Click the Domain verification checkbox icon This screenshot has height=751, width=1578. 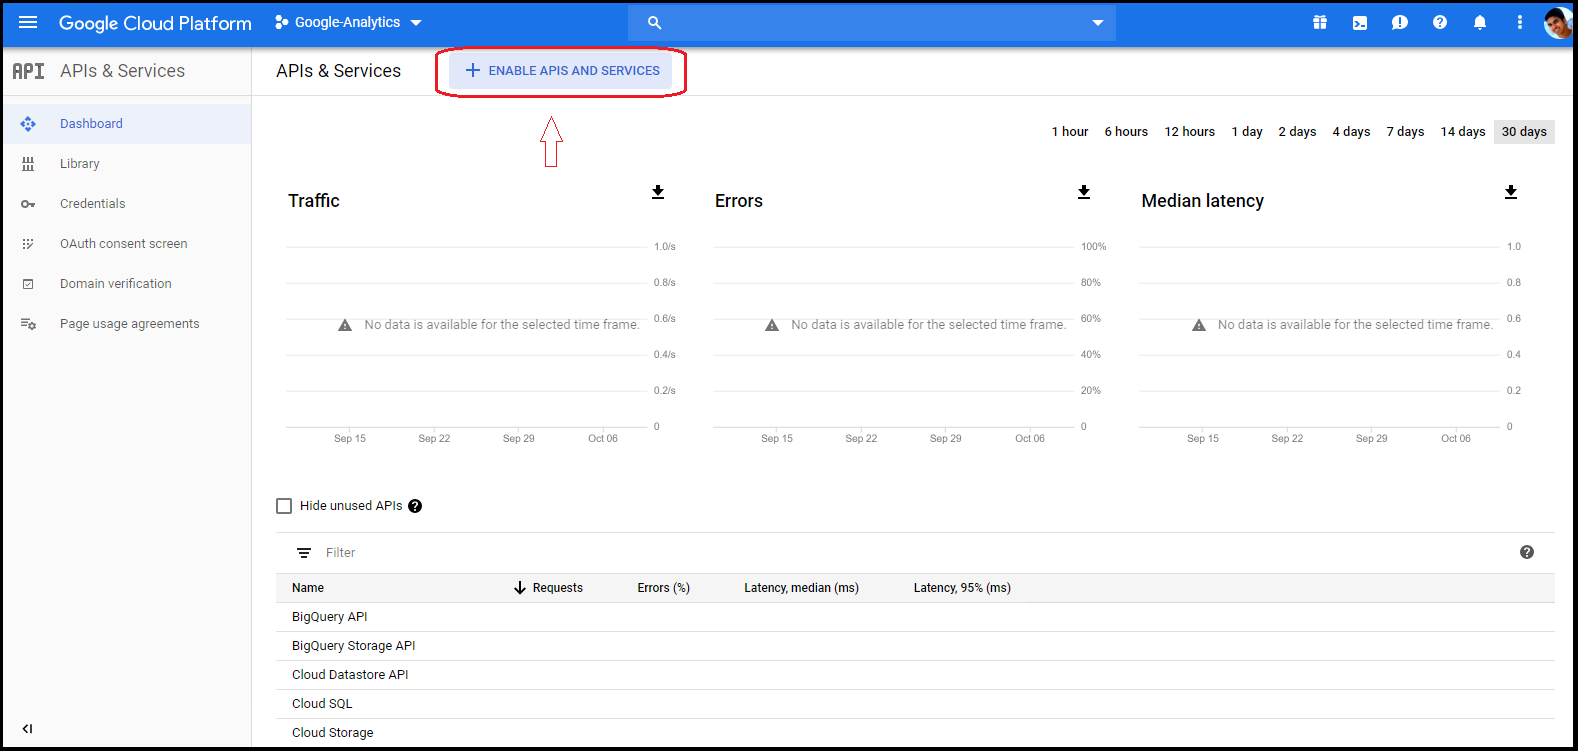(28, 284)
